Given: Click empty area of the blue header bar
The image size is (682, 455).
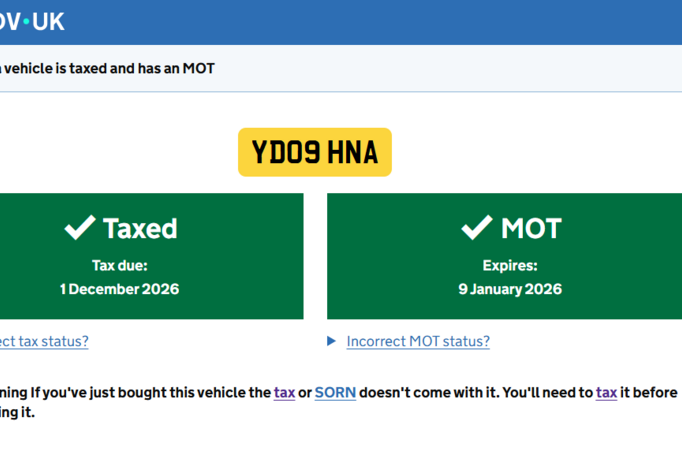Looking at the screenshot, I should (x=400, y=21).
